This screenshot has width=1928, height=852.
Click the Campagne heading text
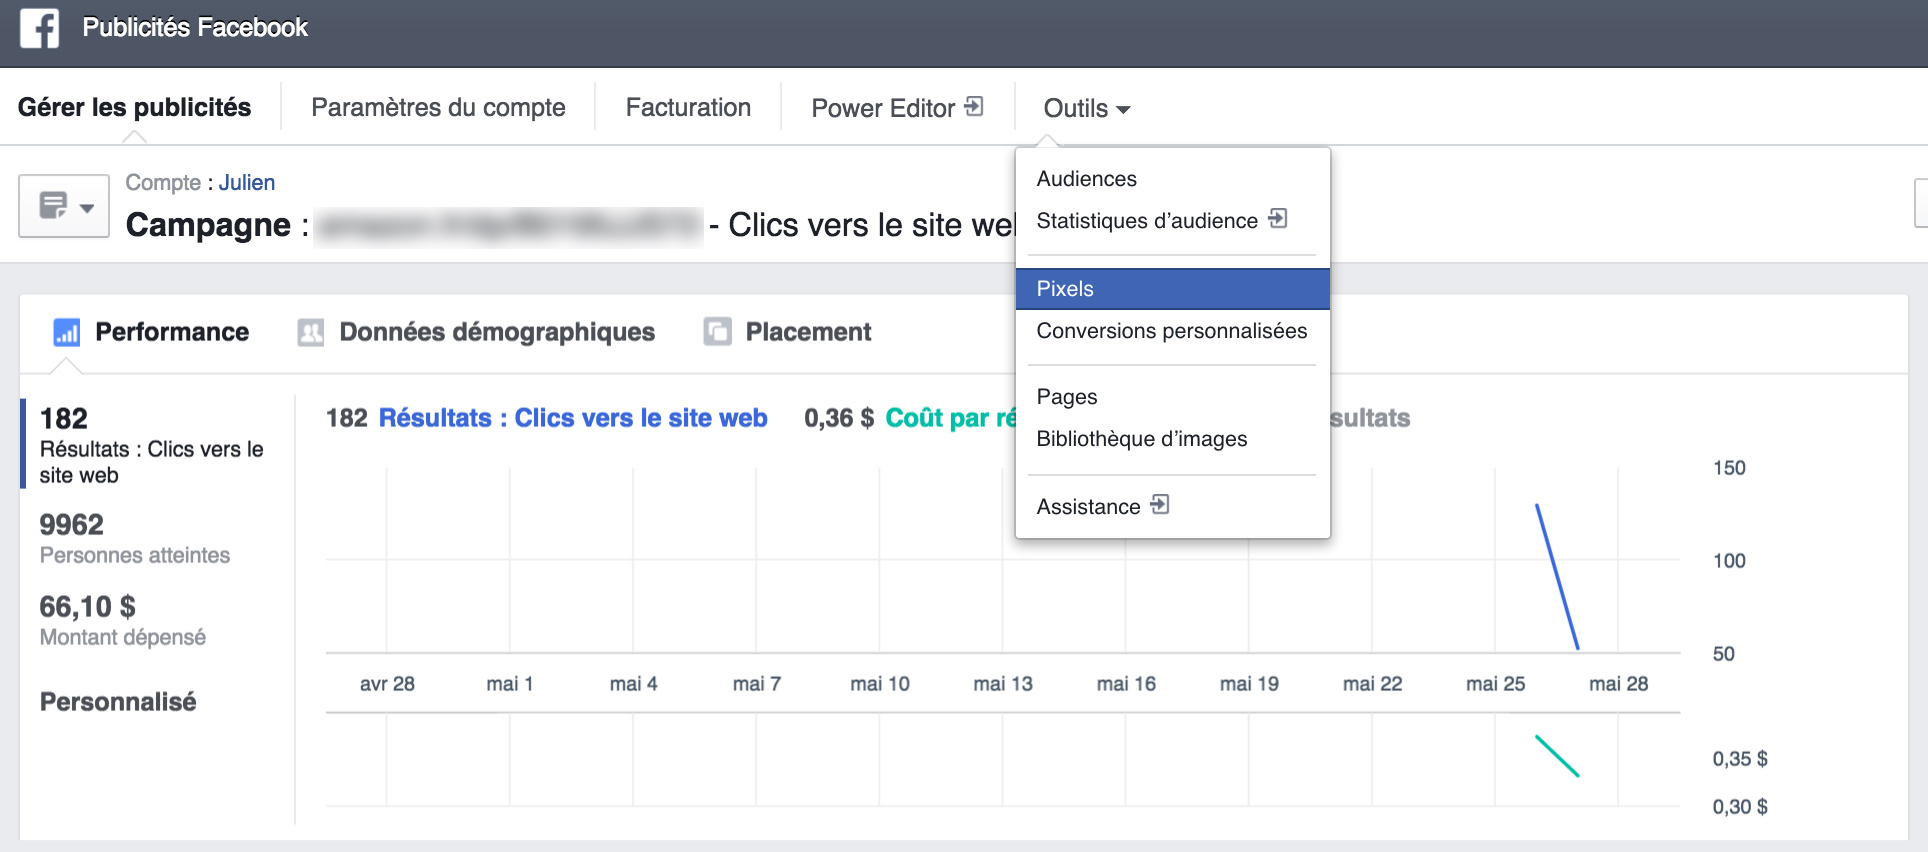point(208,225)
